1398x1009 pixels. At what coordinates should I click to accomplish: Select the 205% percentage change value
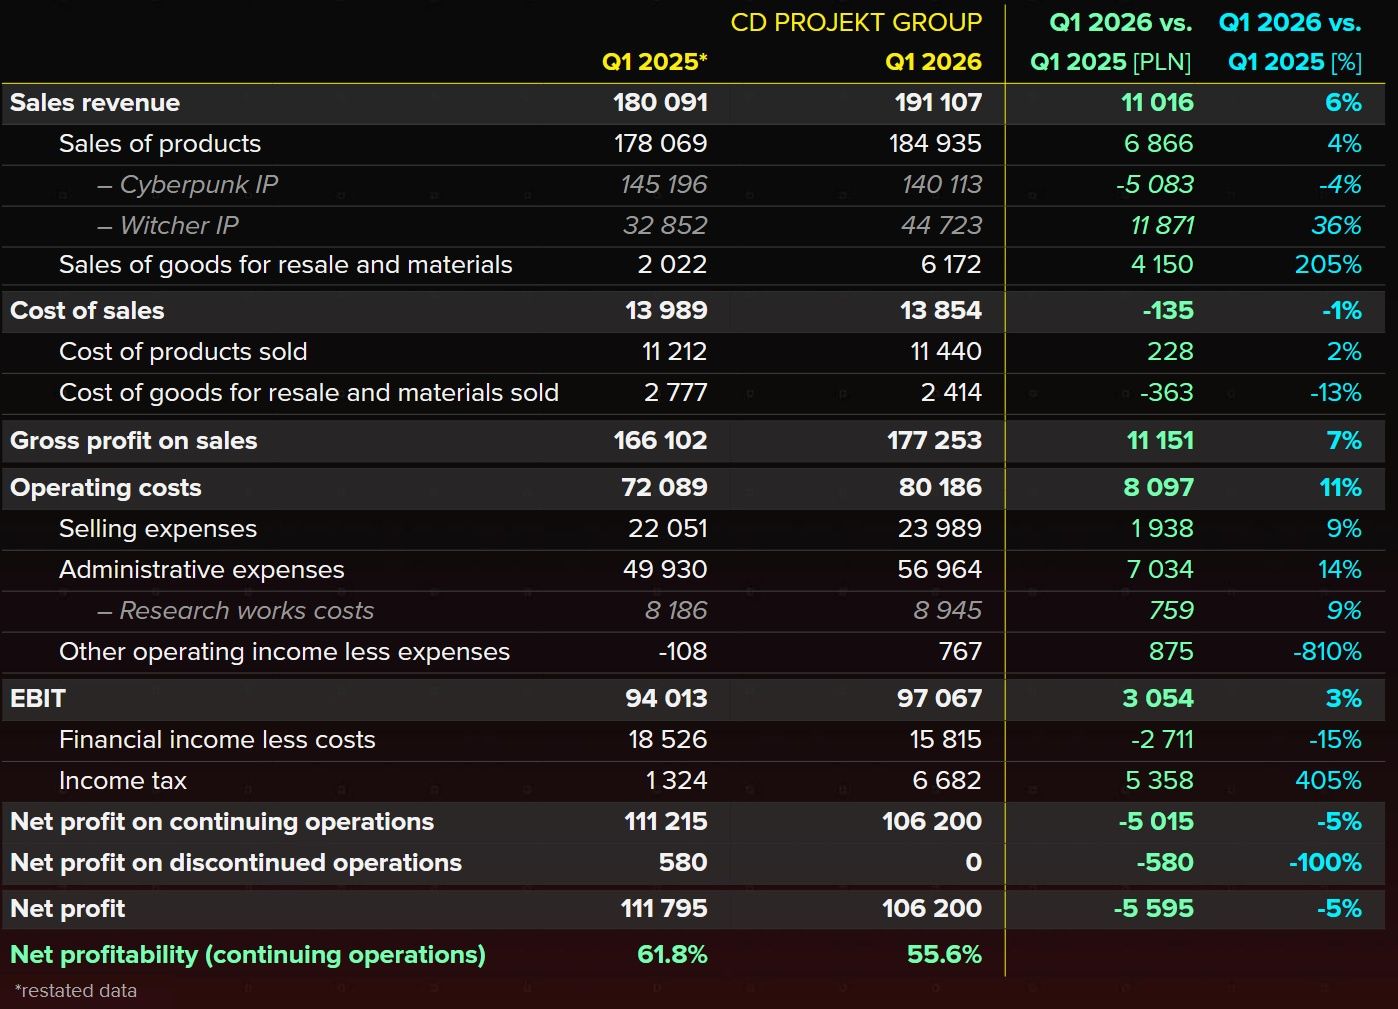(x=1328, y=265)
